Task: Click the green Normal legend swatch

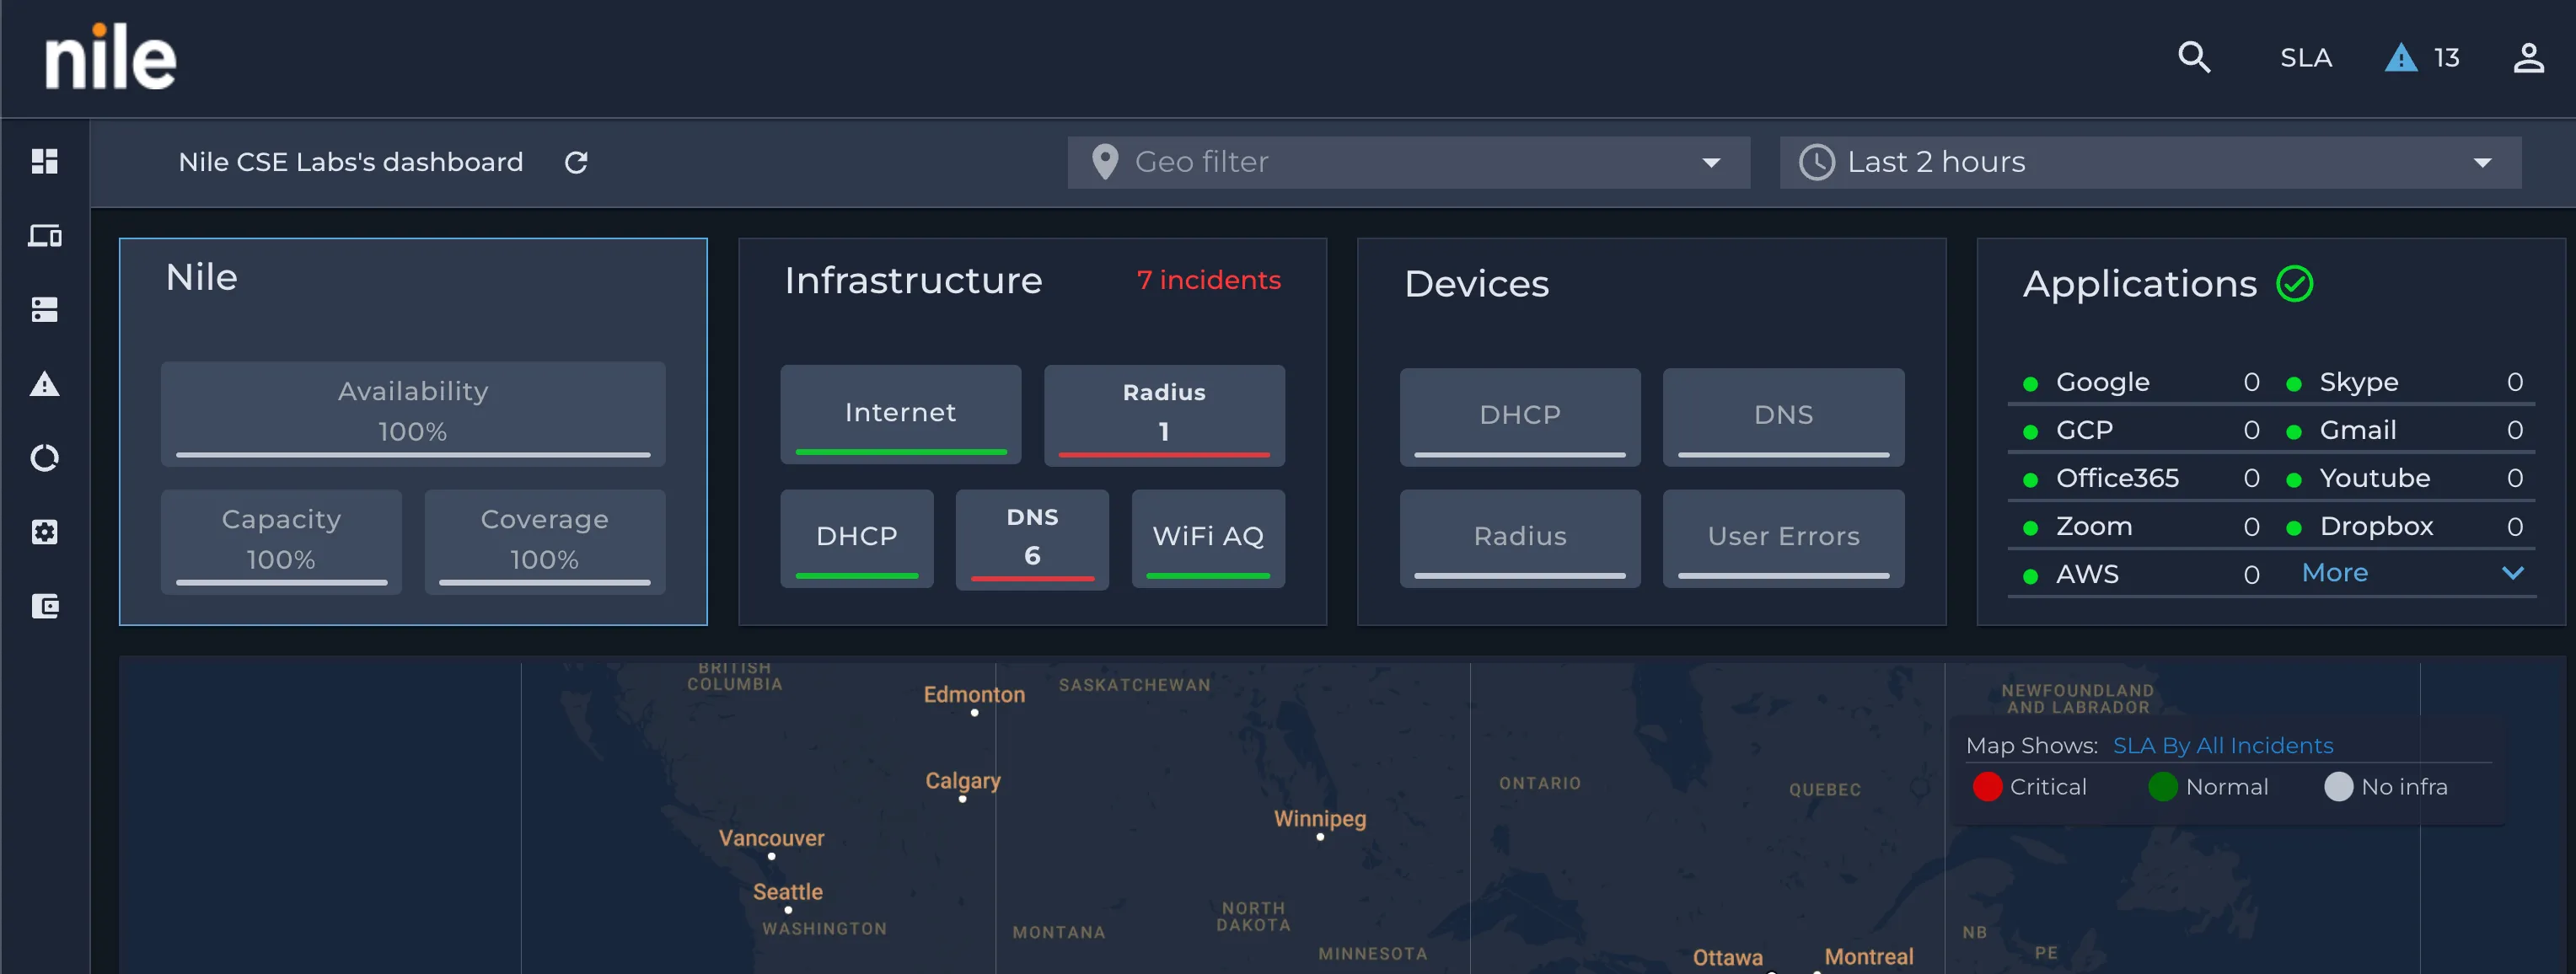Action: 2162,787
